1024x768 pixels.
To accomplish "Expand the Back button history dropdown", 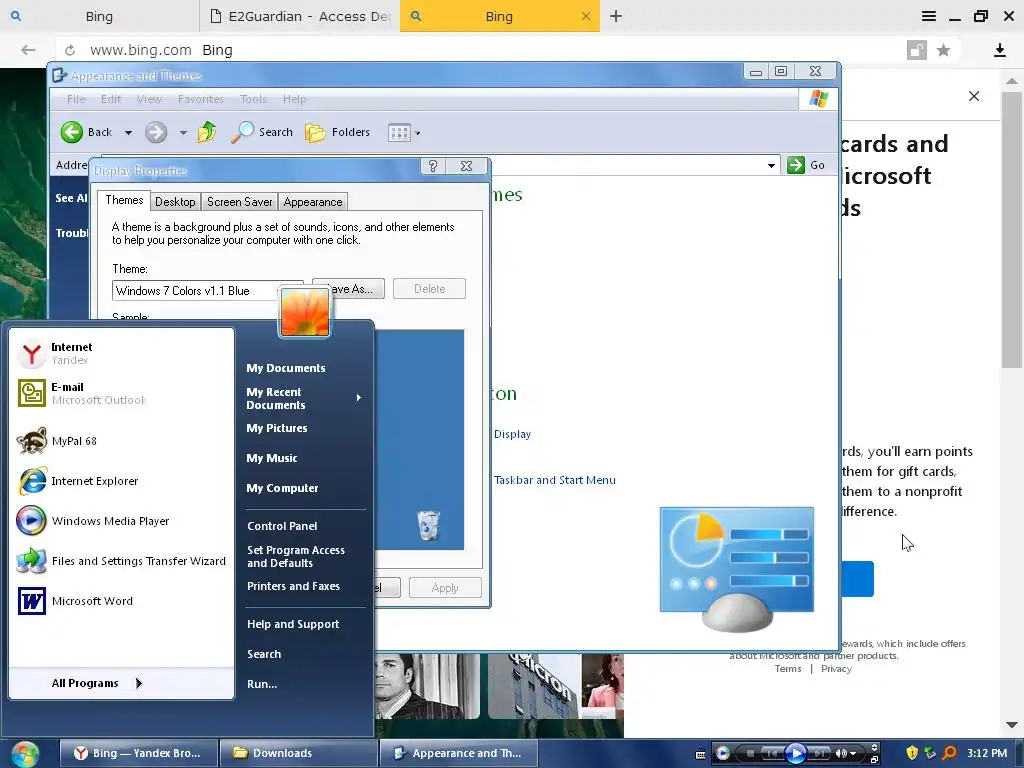I will point(128,133).
